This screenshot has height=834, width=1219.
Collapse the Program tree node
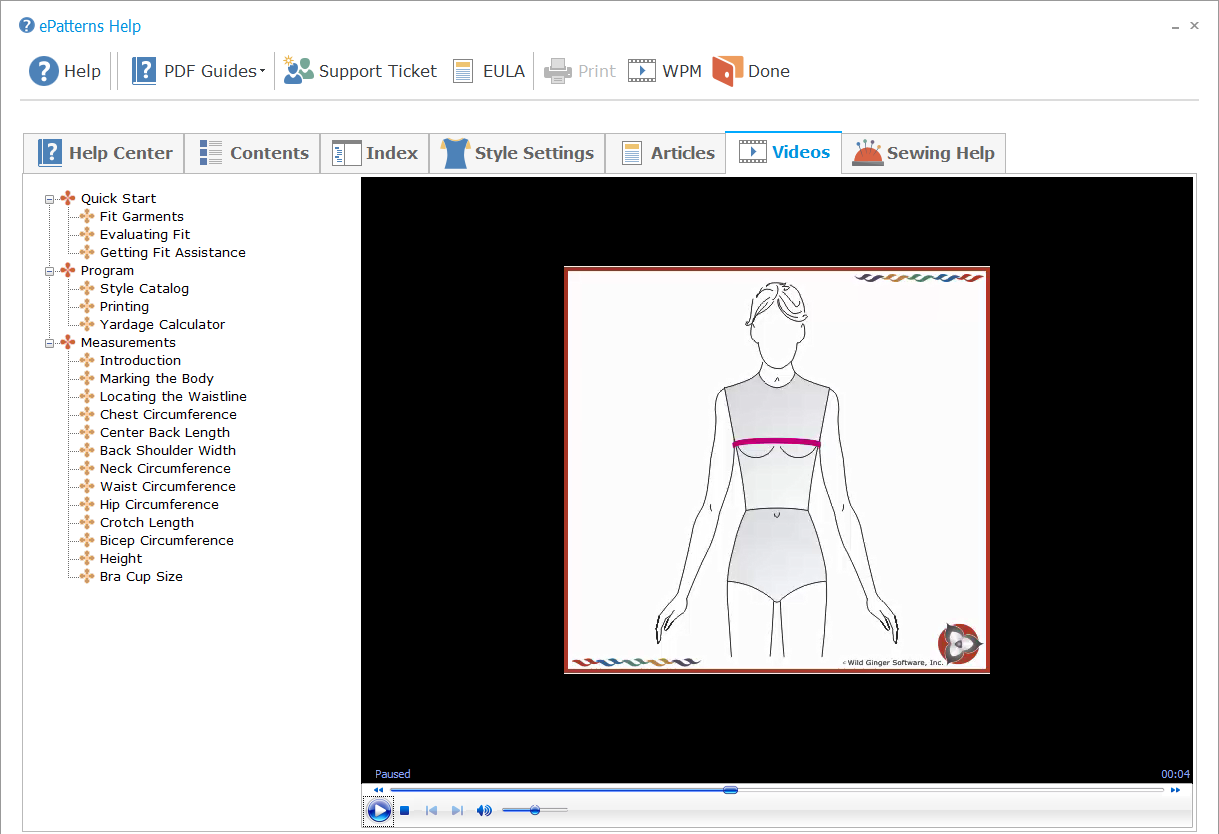pyautogui.click(x=49, y=271)
